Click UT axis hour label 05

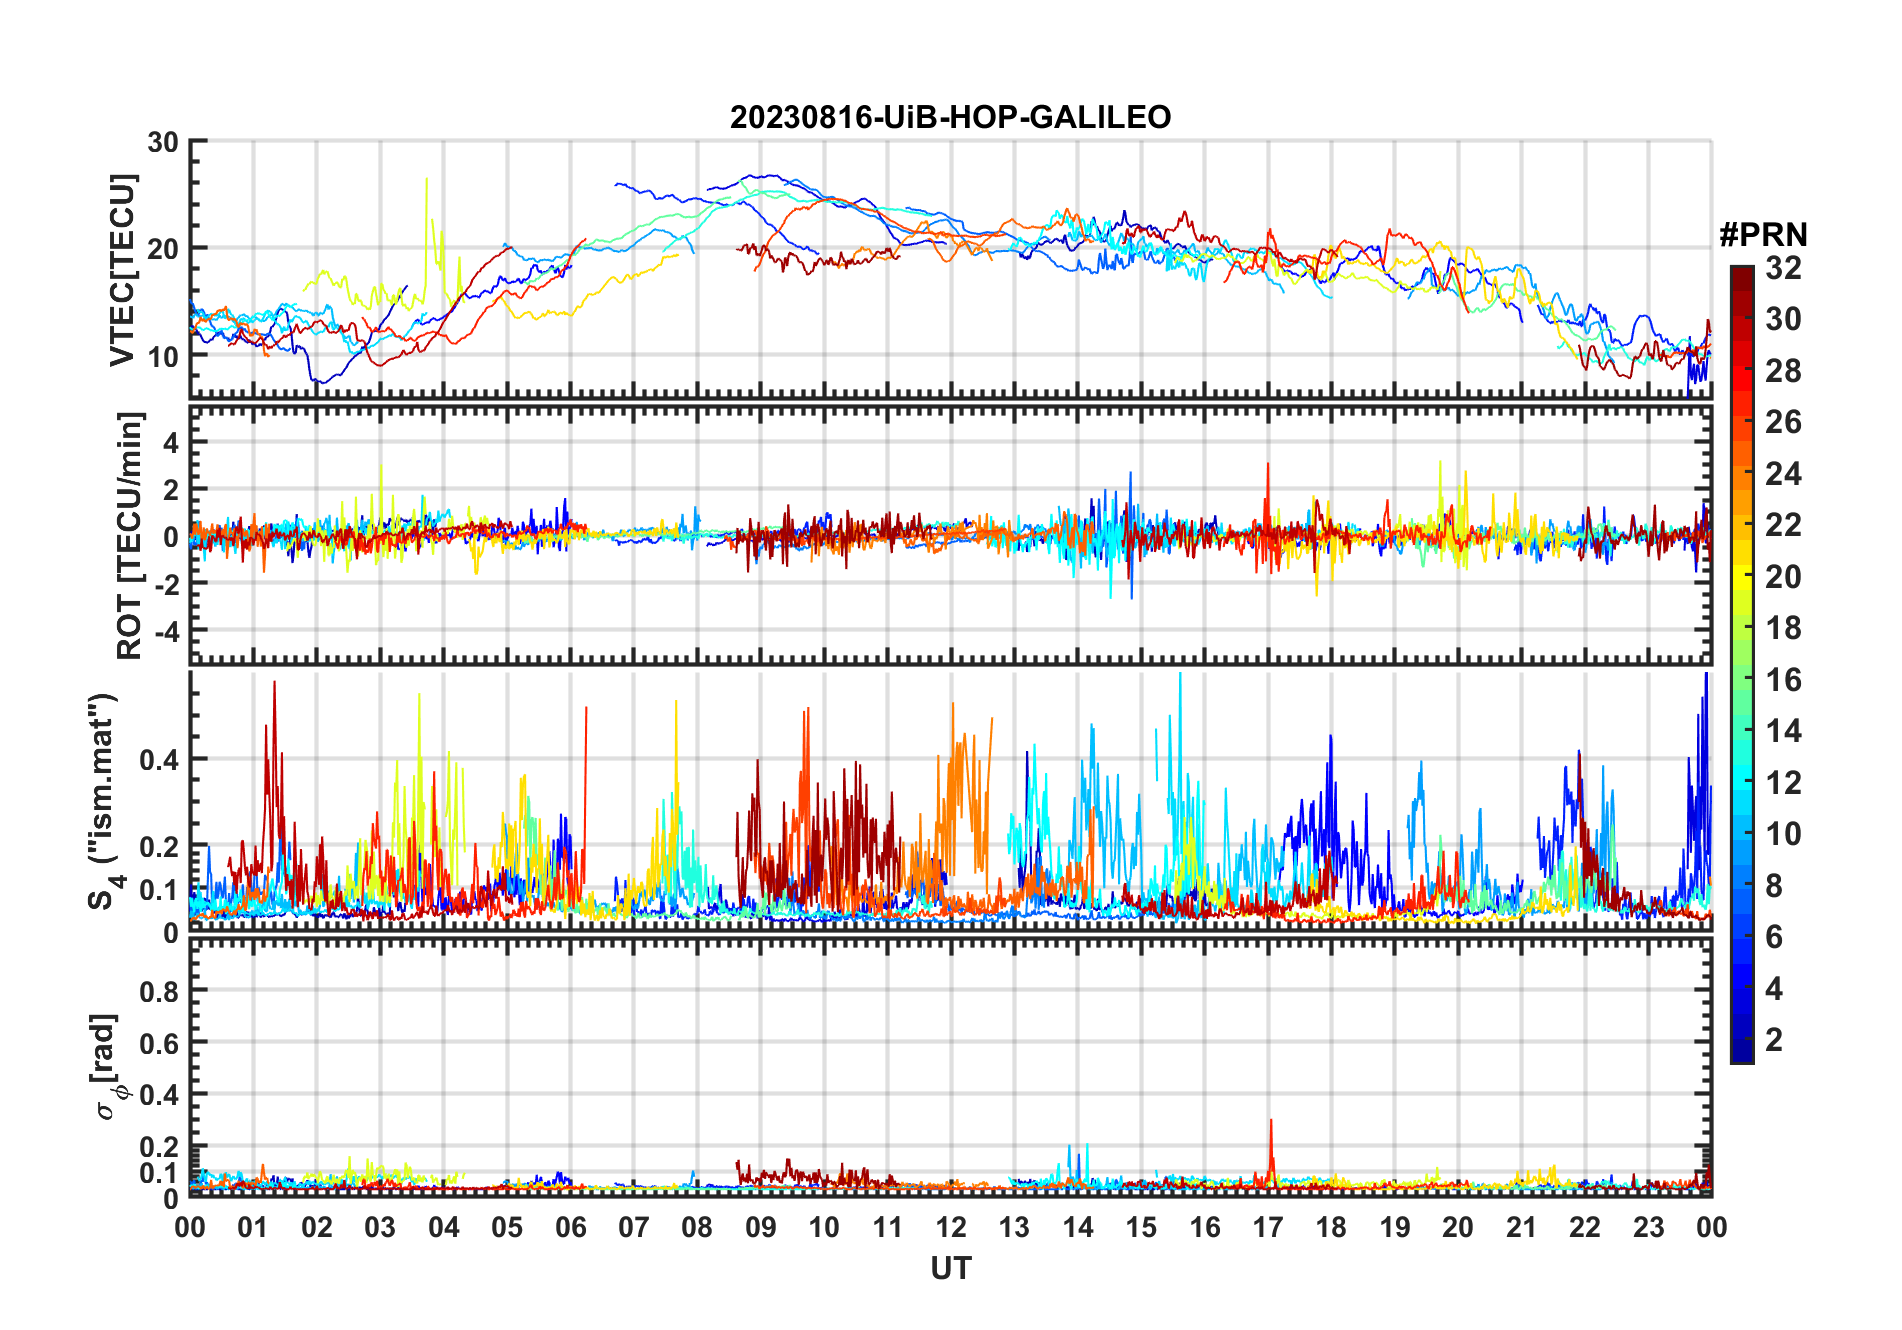[x=507, y=1227]
